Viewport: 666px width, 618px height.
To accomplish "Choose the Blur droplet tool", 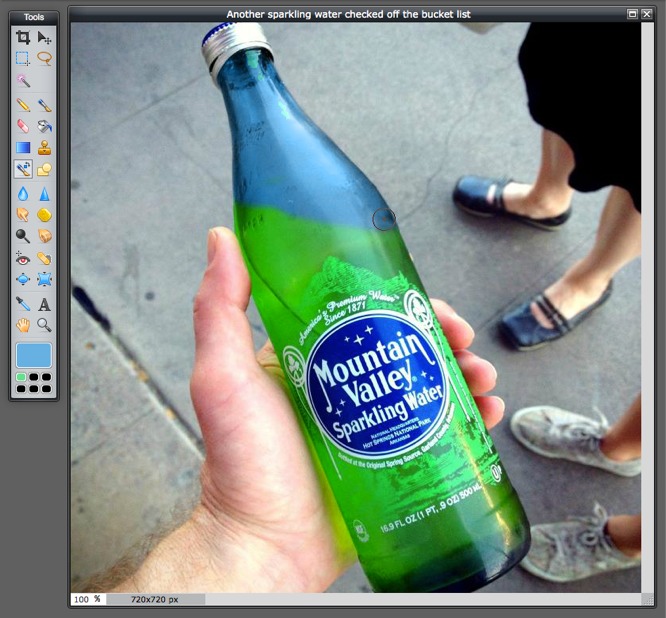I will coord(23,194).
